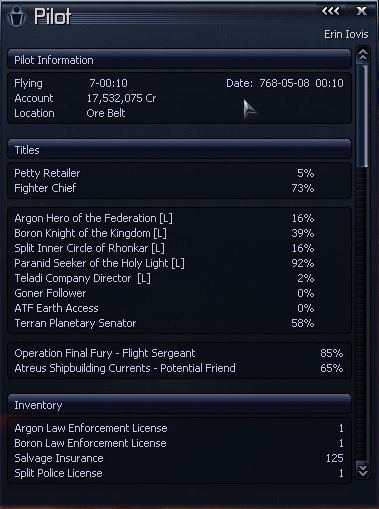Select Operation Final Fury - Flight Sergeant
This screenshot has width=379, height=509.
[179, 353]
